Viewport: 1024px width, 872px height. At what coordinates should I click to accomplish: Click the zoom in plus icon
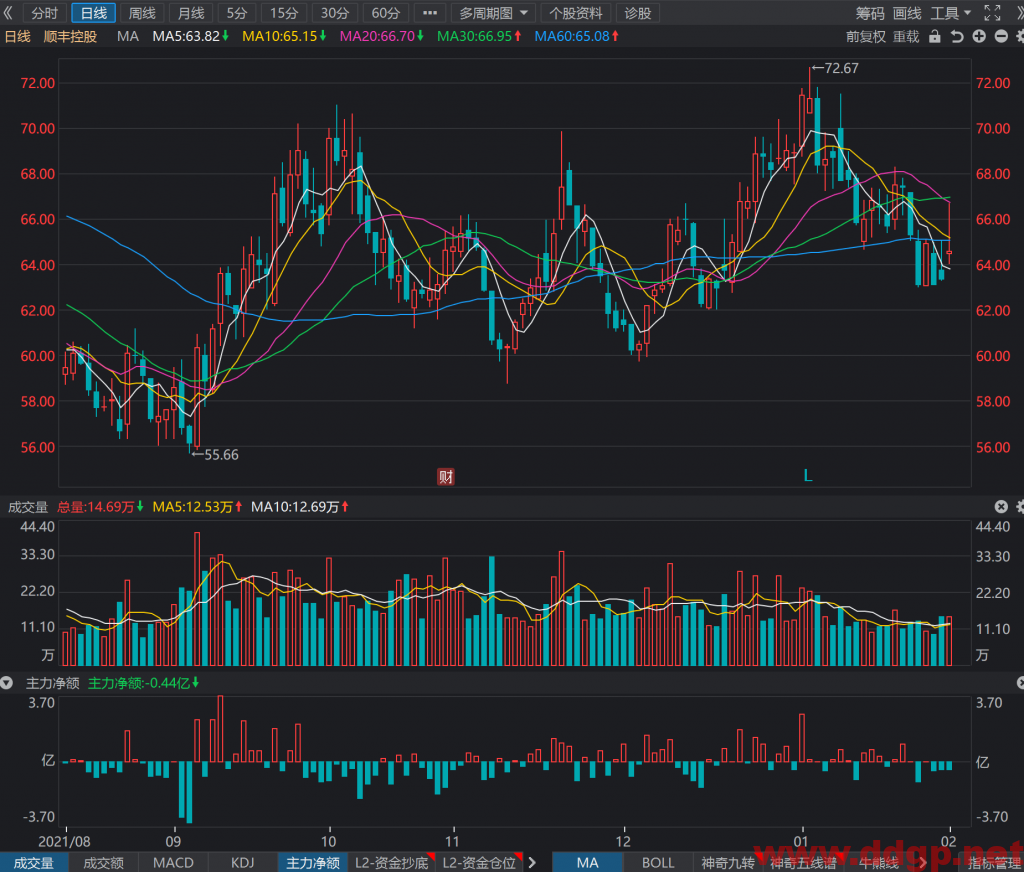(x=978, y=37)
